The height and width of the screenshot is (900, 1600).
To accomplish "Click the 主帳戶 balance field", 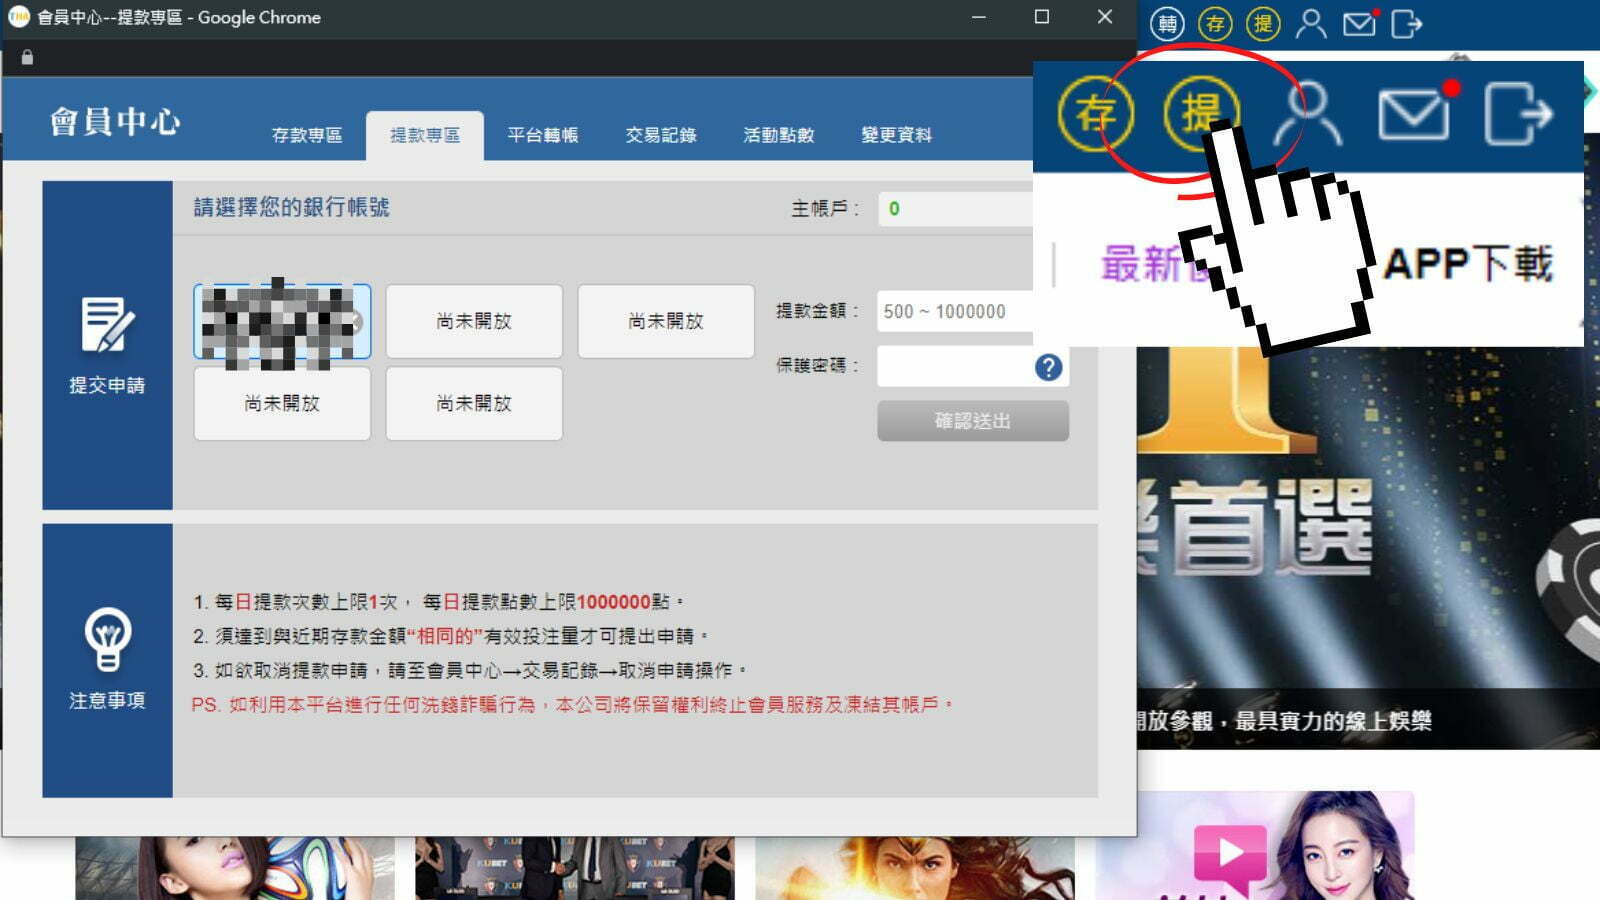I will (955, 208).
